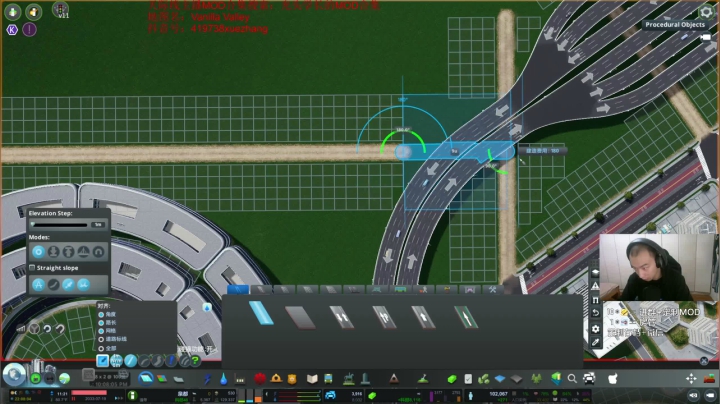The width and height of the screenshot is (720, 404).
Task: Switch to the third road category tab
Action: 284,289
